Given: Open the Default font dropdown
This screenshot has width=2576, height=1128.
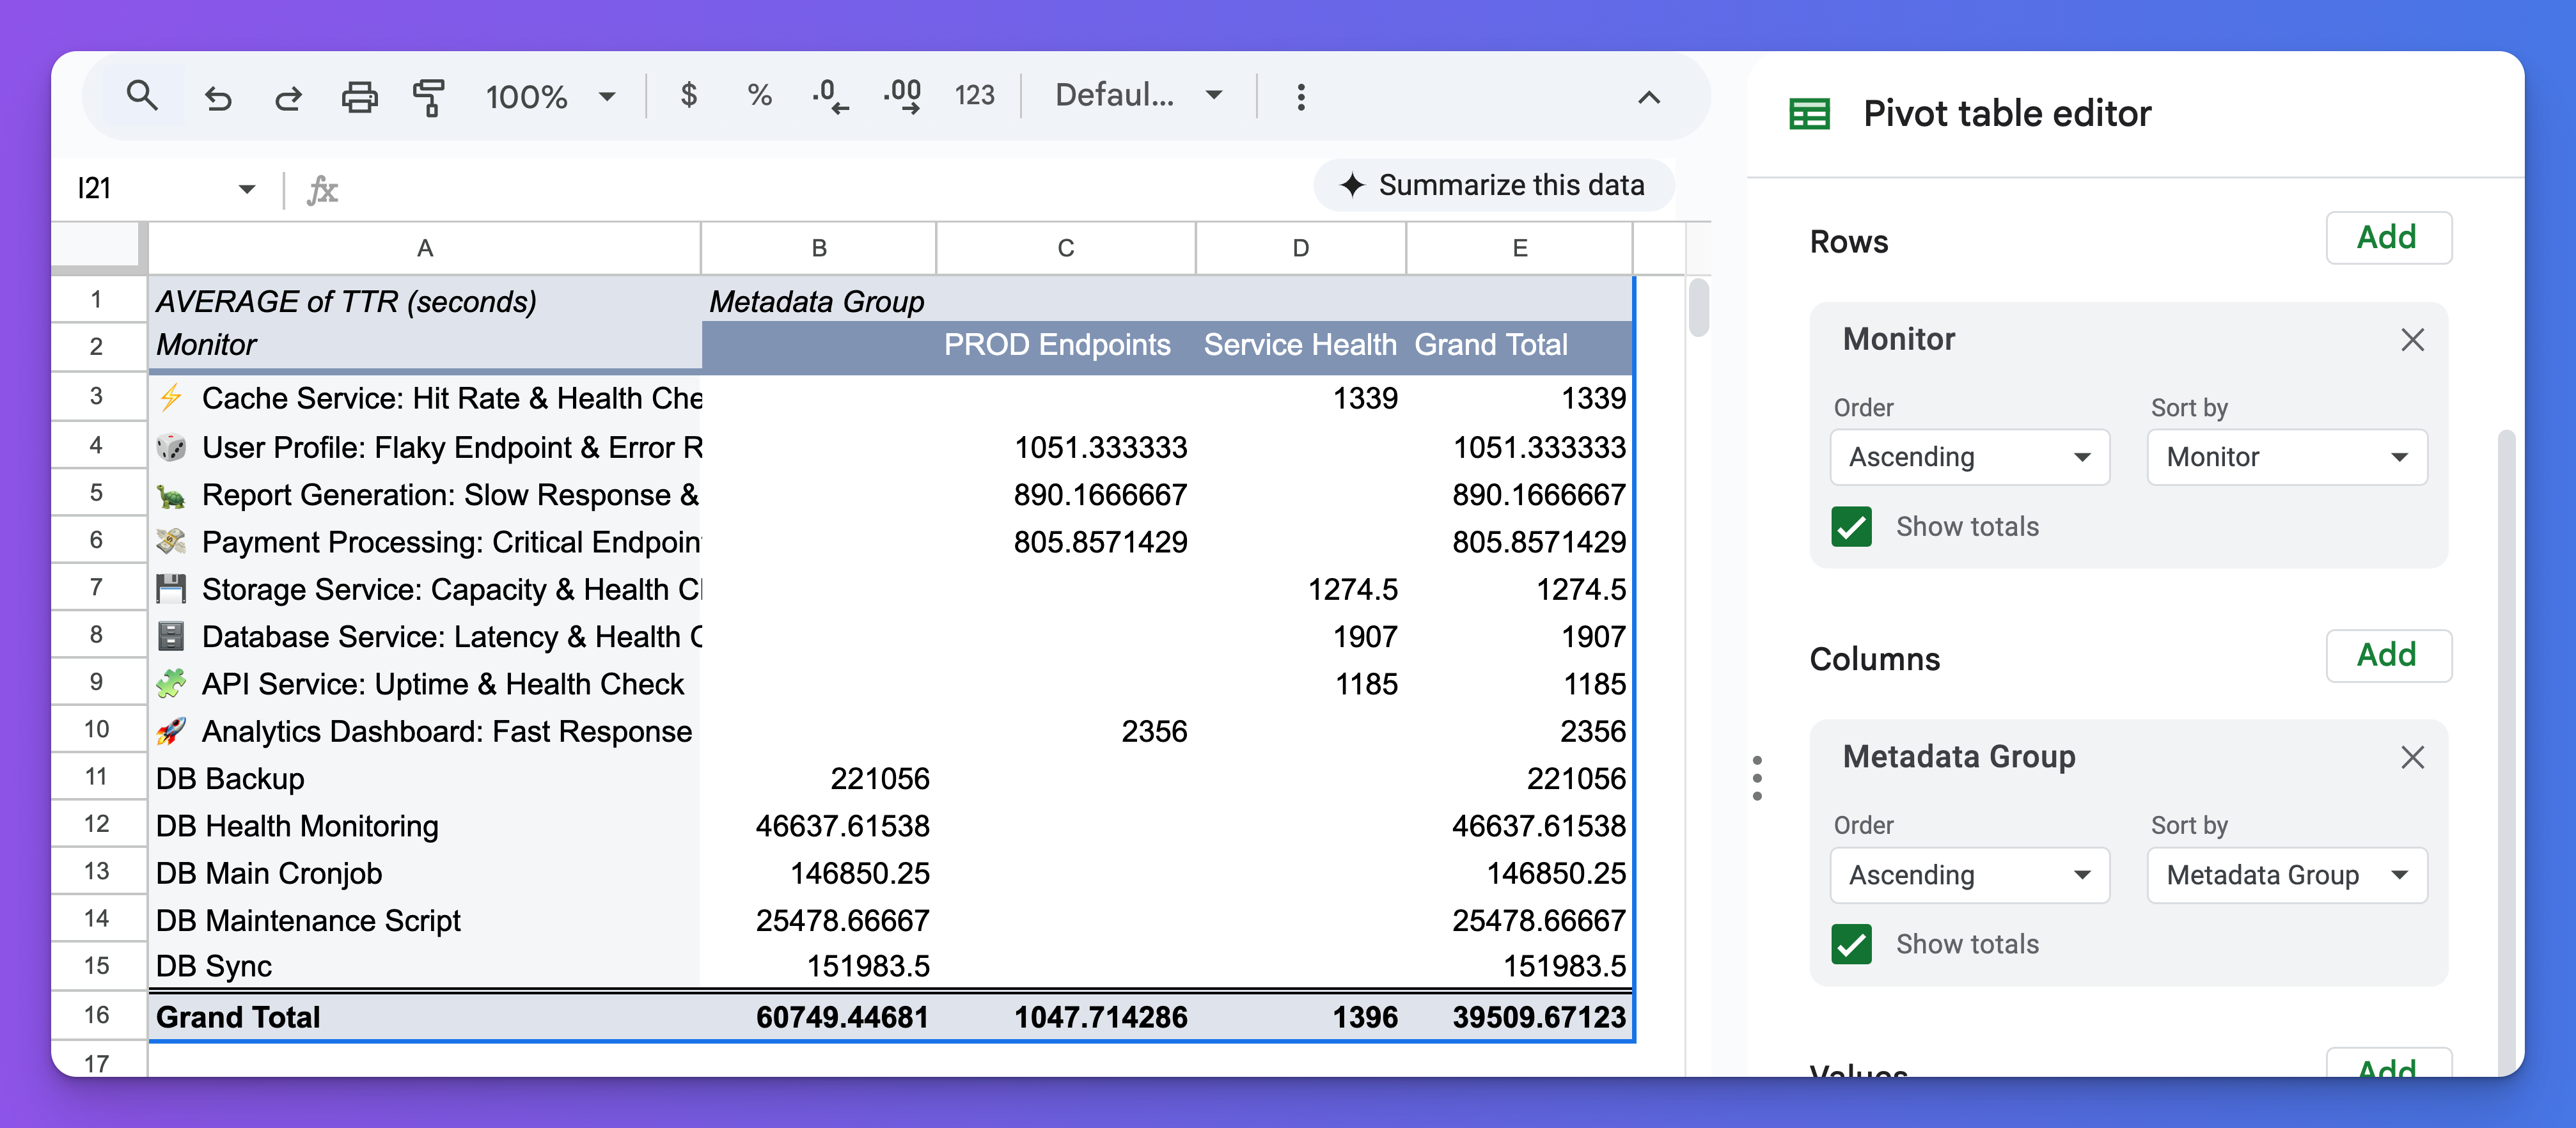Looking at the screenshot, I should pyautogui.click(x=1138, y=96).
